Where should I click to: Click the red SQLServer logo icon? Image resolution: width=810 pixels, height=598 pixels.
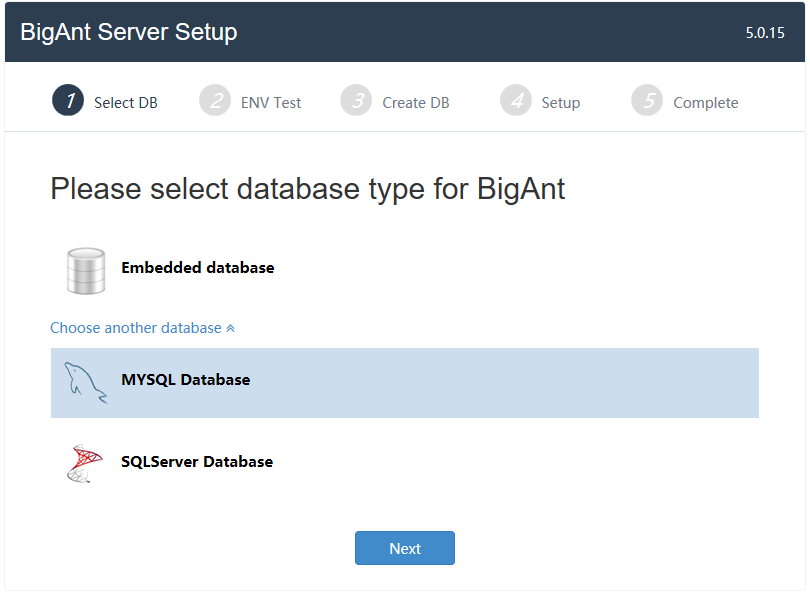coord(86,463)
